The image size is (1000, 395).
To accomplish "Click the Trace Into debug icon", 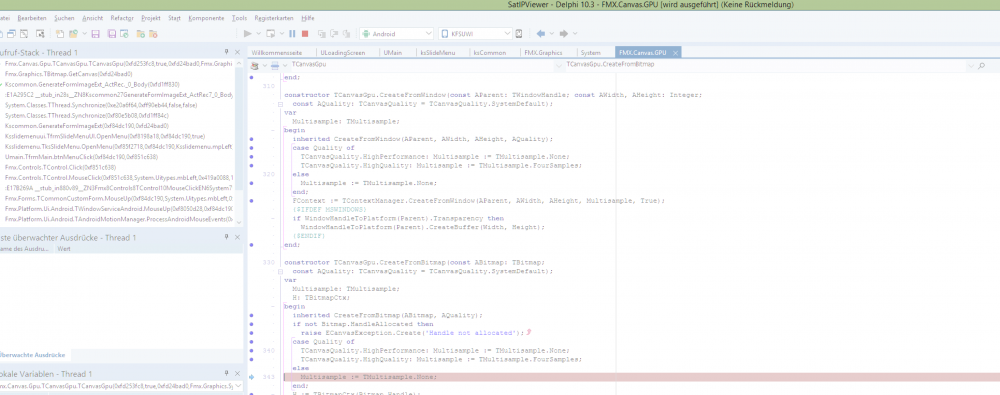I will coord(321,33).
